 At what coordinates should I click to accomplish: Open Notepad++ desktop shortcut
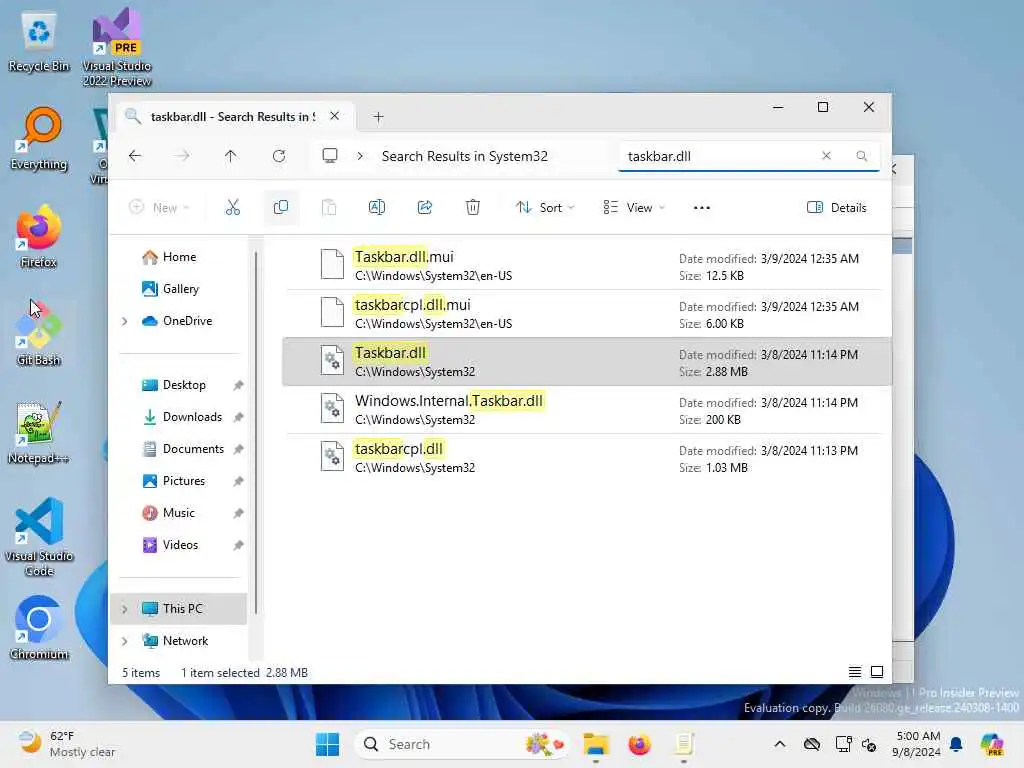(39, 432)
